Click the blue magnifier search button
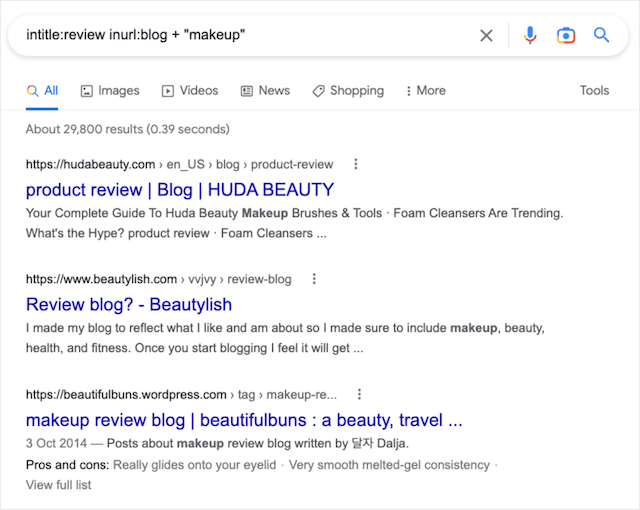 601,36
